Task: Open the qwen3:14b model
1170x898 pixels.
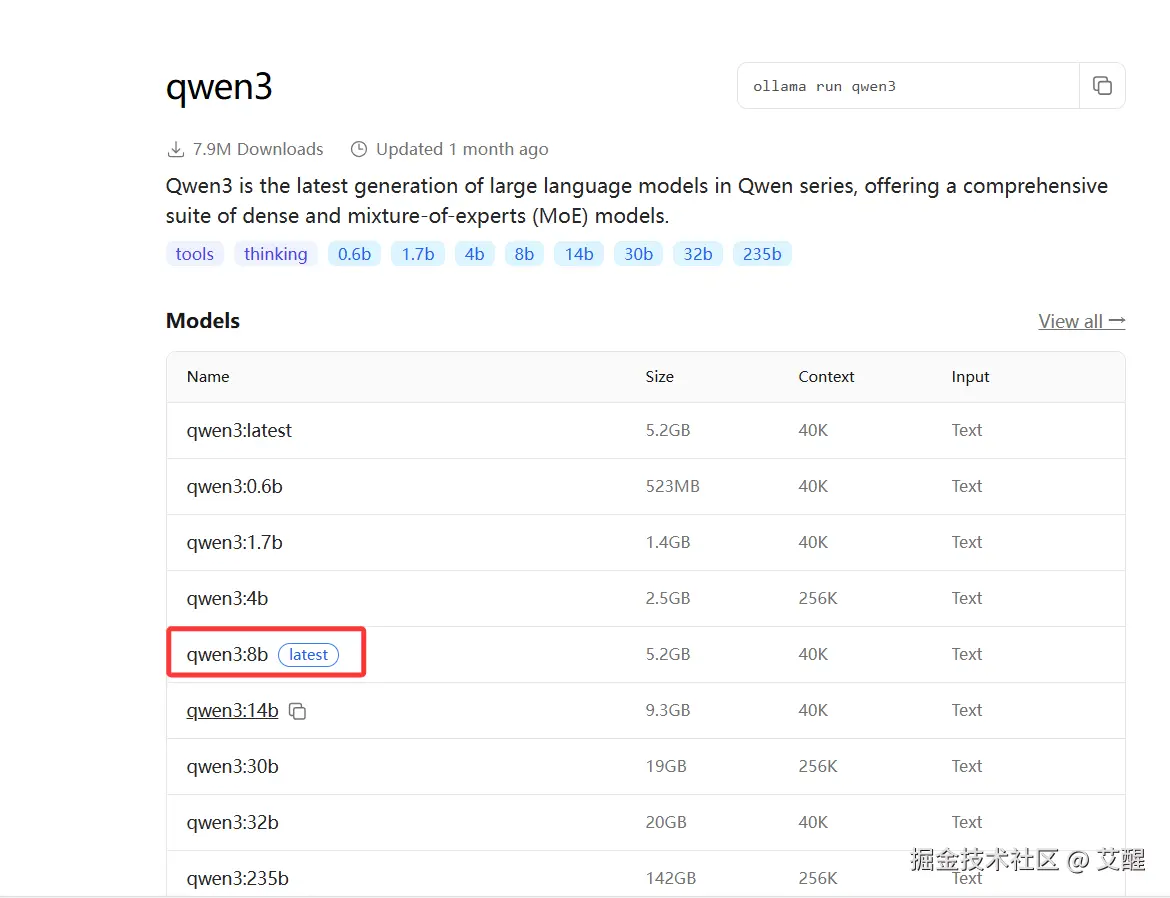Action: [232, 711]
